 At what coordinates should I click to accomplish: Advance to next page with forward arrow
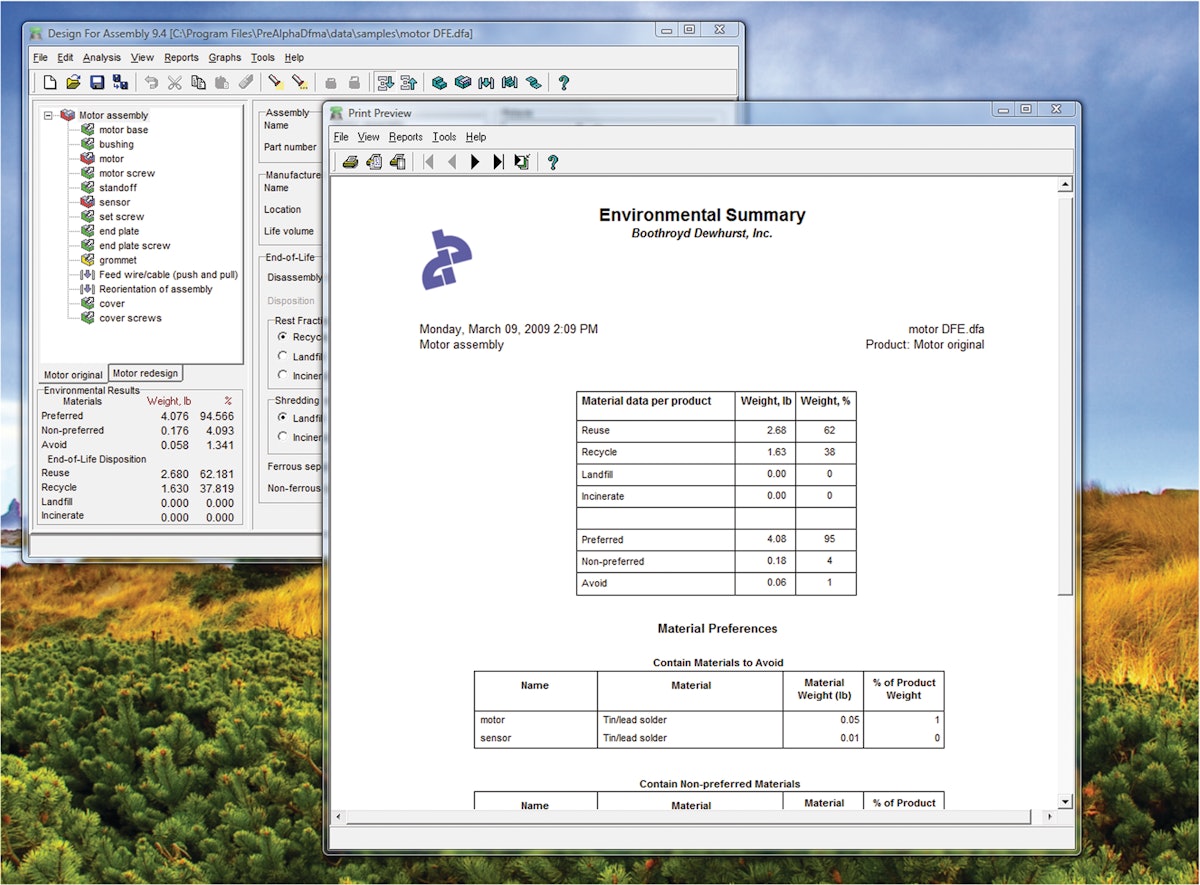click(x=475, y=161)
